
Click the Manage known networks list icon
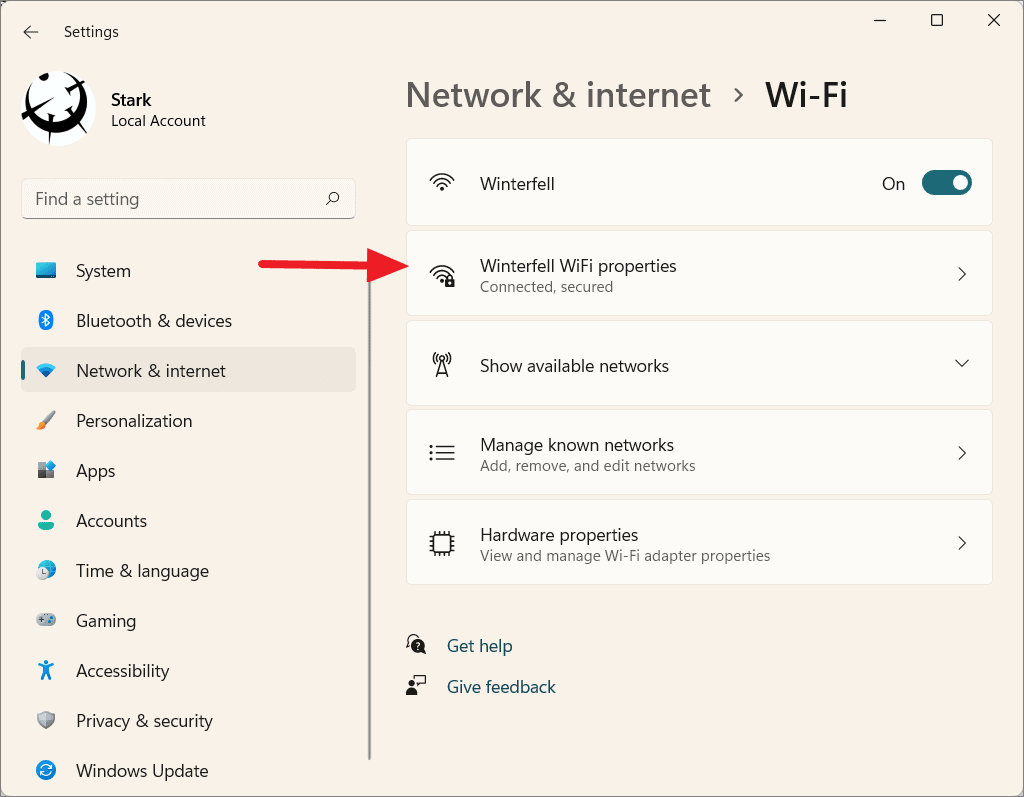[441, 452]
